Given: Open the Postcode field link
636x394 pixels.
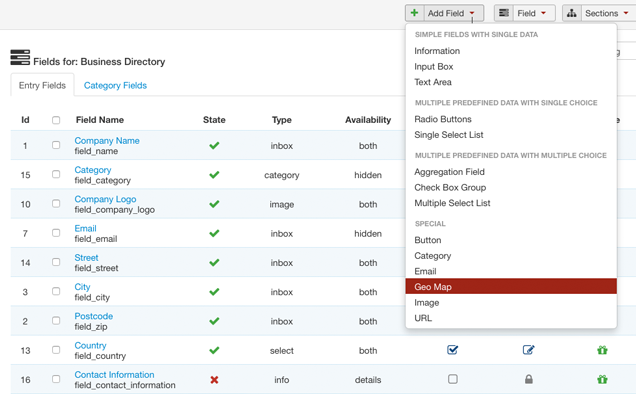Looking at the screenshot, I should click(94, 316).
